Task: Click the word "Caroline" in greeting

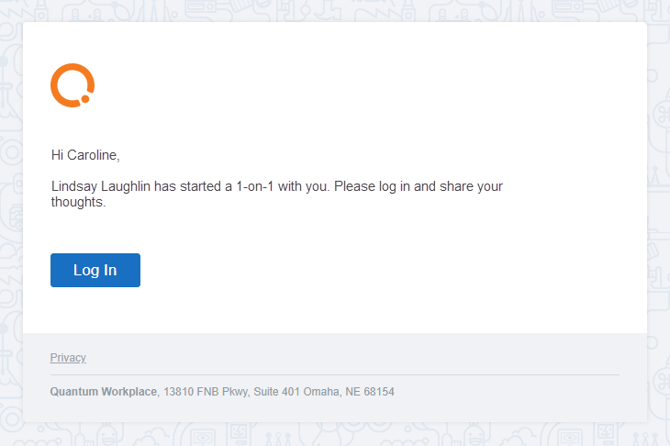Action: [x=92, y=155]
